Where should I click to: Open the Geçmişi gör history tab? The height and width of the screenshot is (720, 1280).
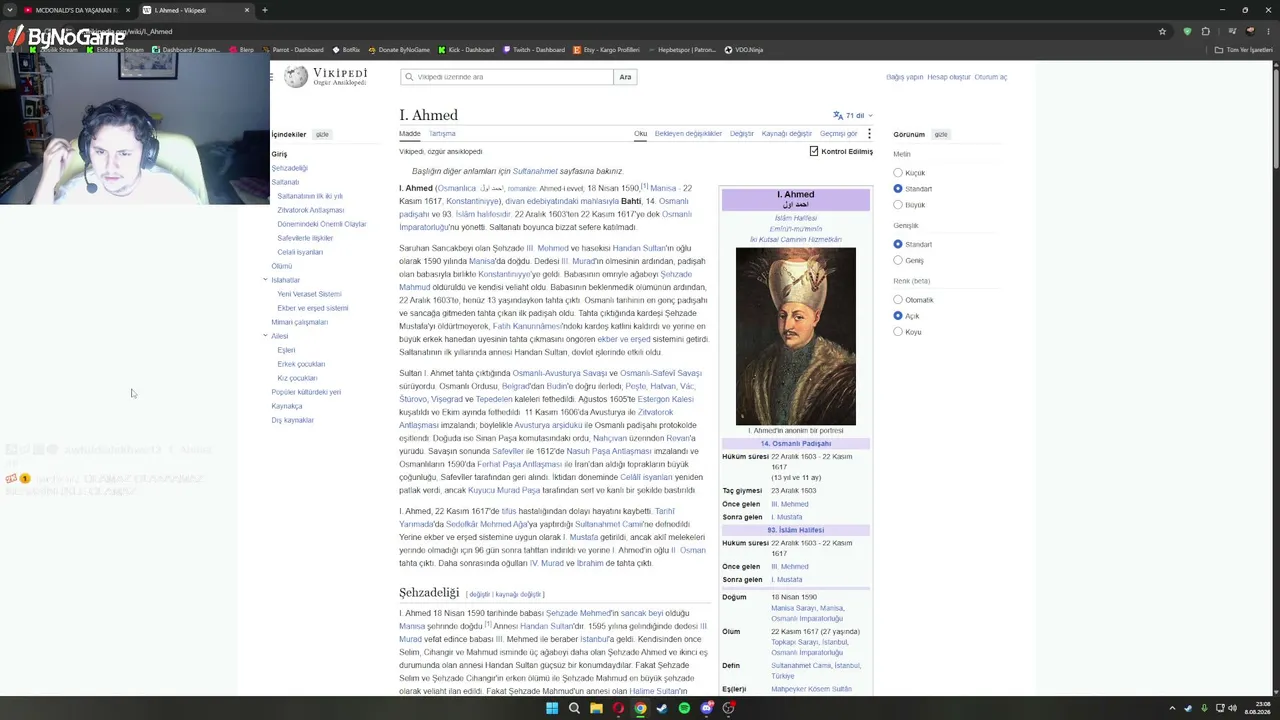point(838,134)
